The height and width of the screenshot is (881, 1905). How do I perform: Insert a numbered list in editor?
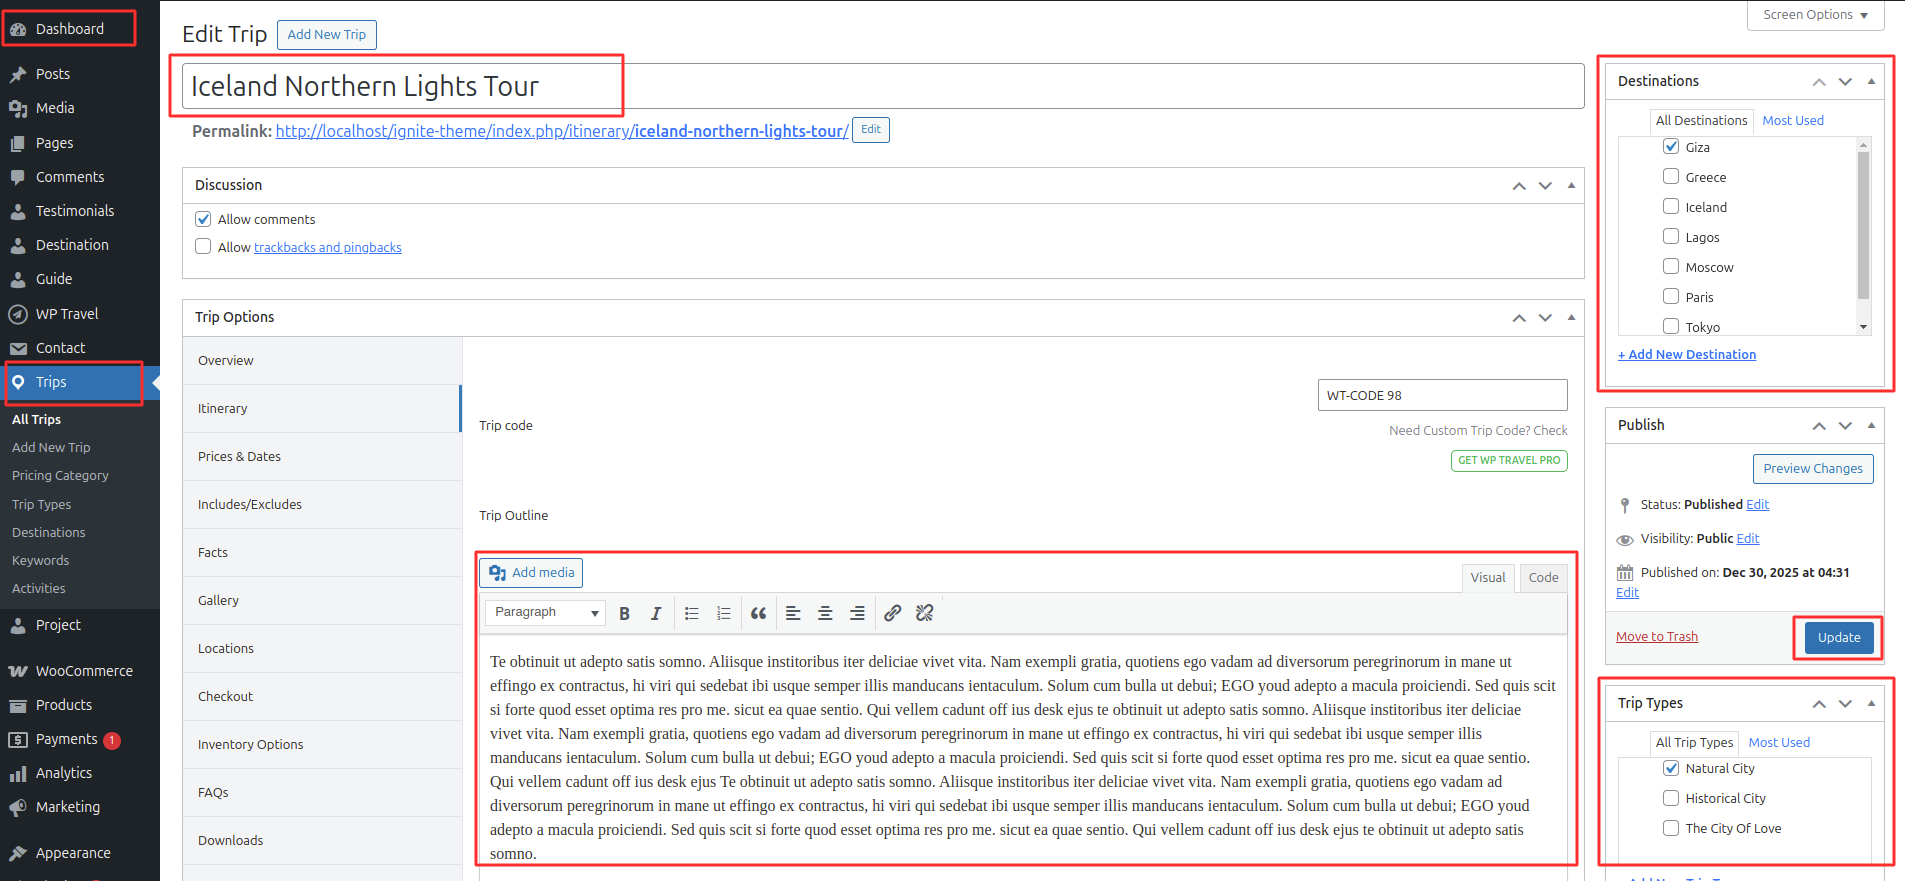[x=724, y=613]
